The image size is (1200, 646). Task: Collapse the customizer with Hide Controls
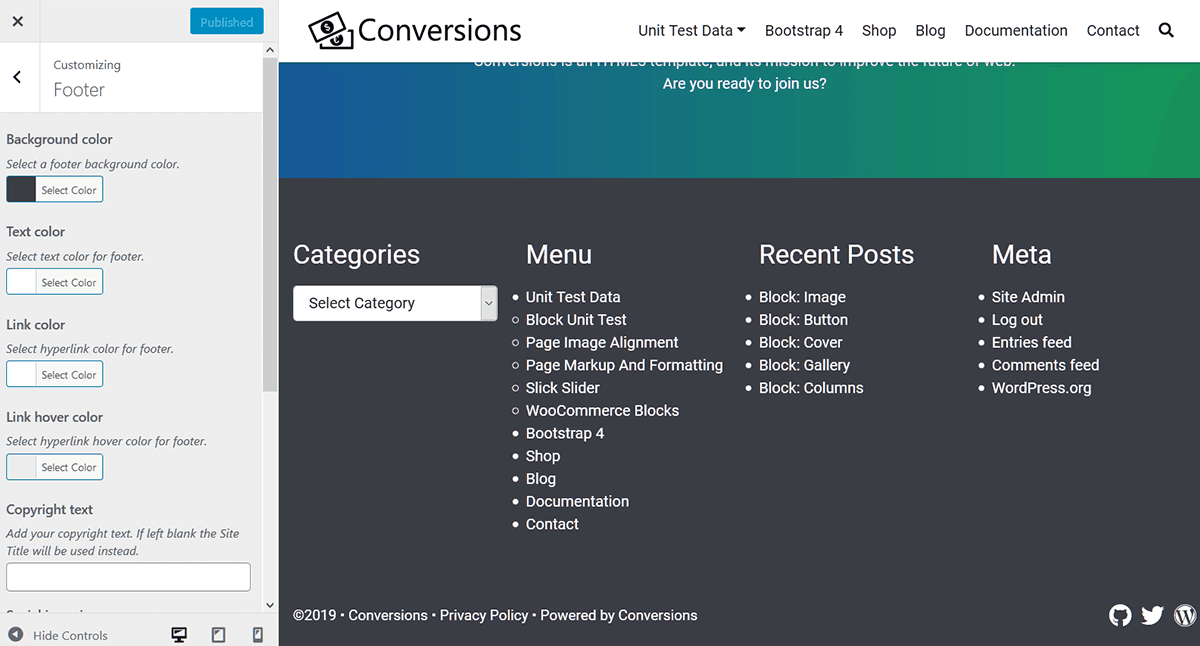tap(58, 635)
